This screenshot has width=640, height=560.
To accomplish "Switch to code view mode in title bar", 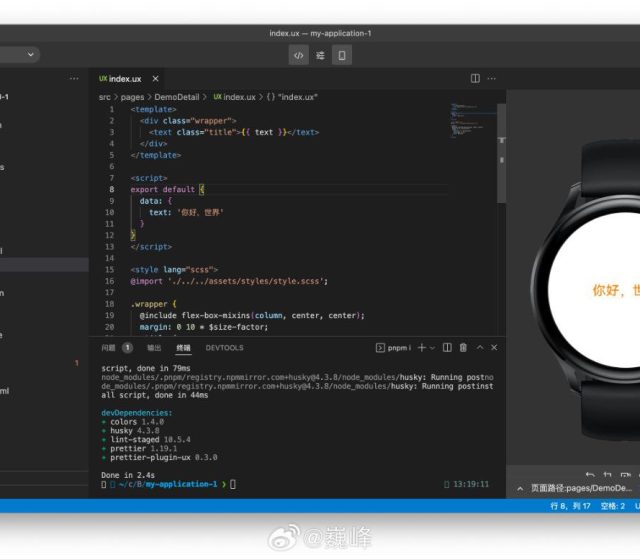I will (x=298, y=55).
